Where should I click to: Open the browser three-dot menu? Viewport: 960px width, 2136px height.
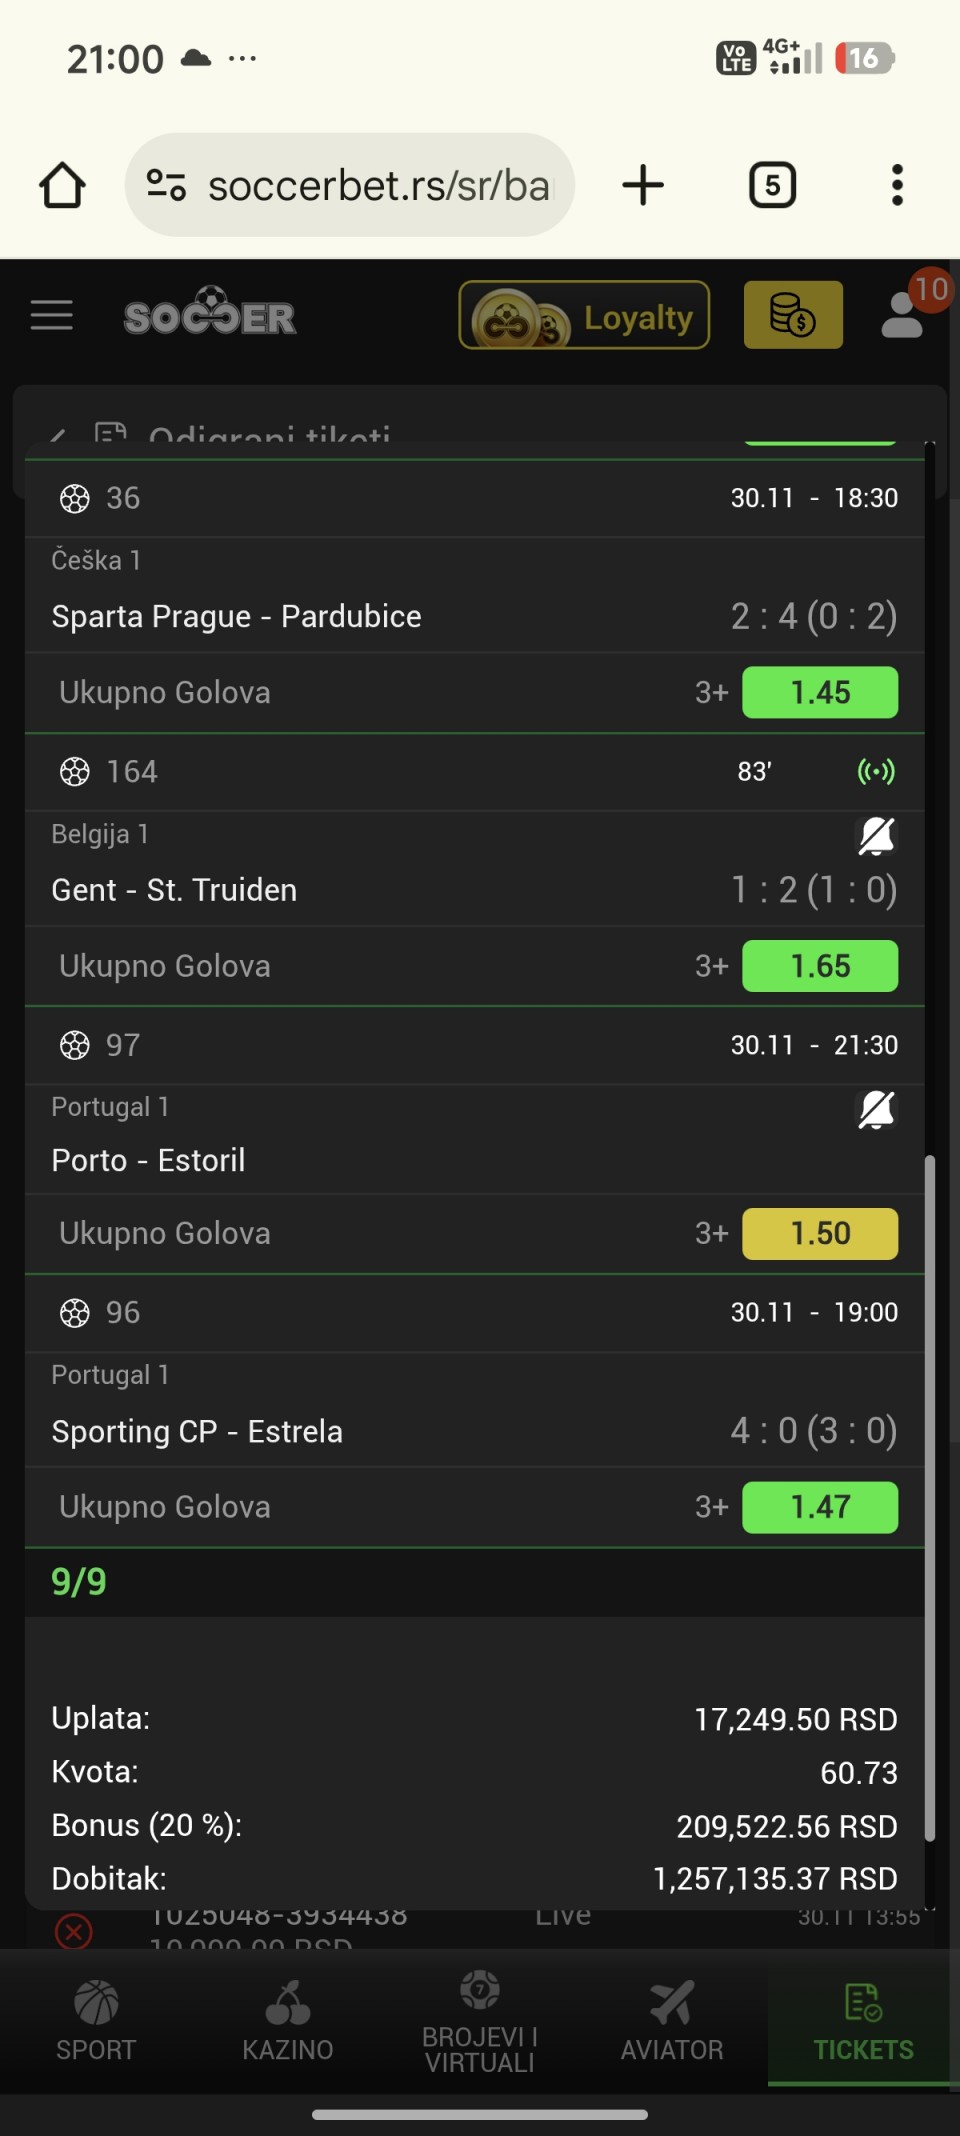point(897,185)
